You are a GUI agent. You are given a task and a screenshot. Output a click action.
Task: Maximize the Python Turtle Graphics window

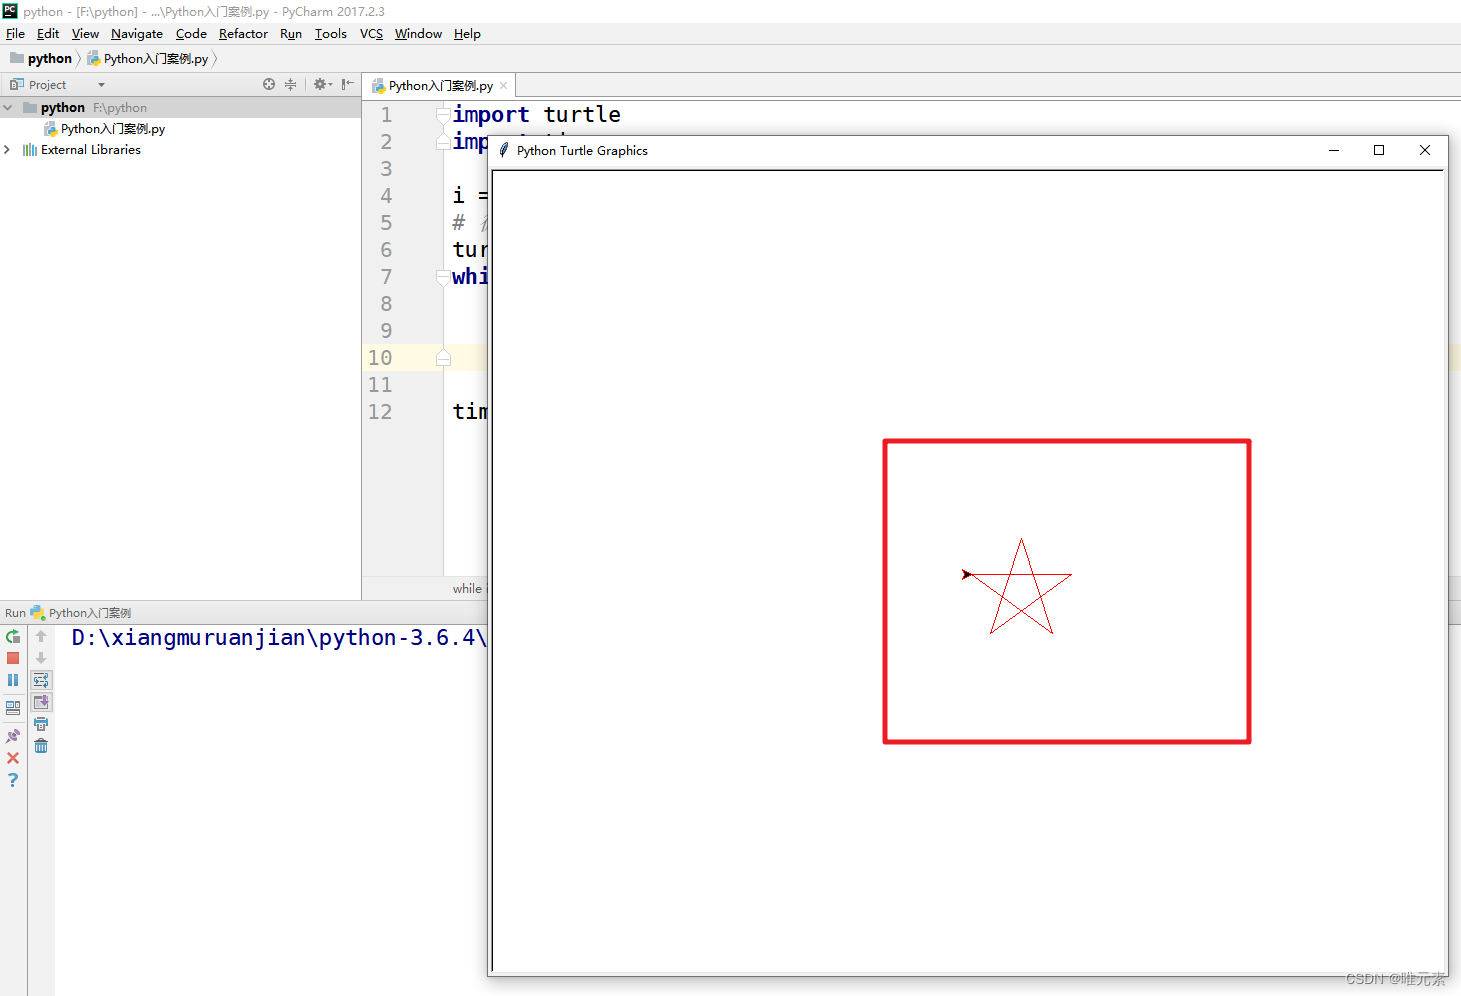tap(1379, 150)
